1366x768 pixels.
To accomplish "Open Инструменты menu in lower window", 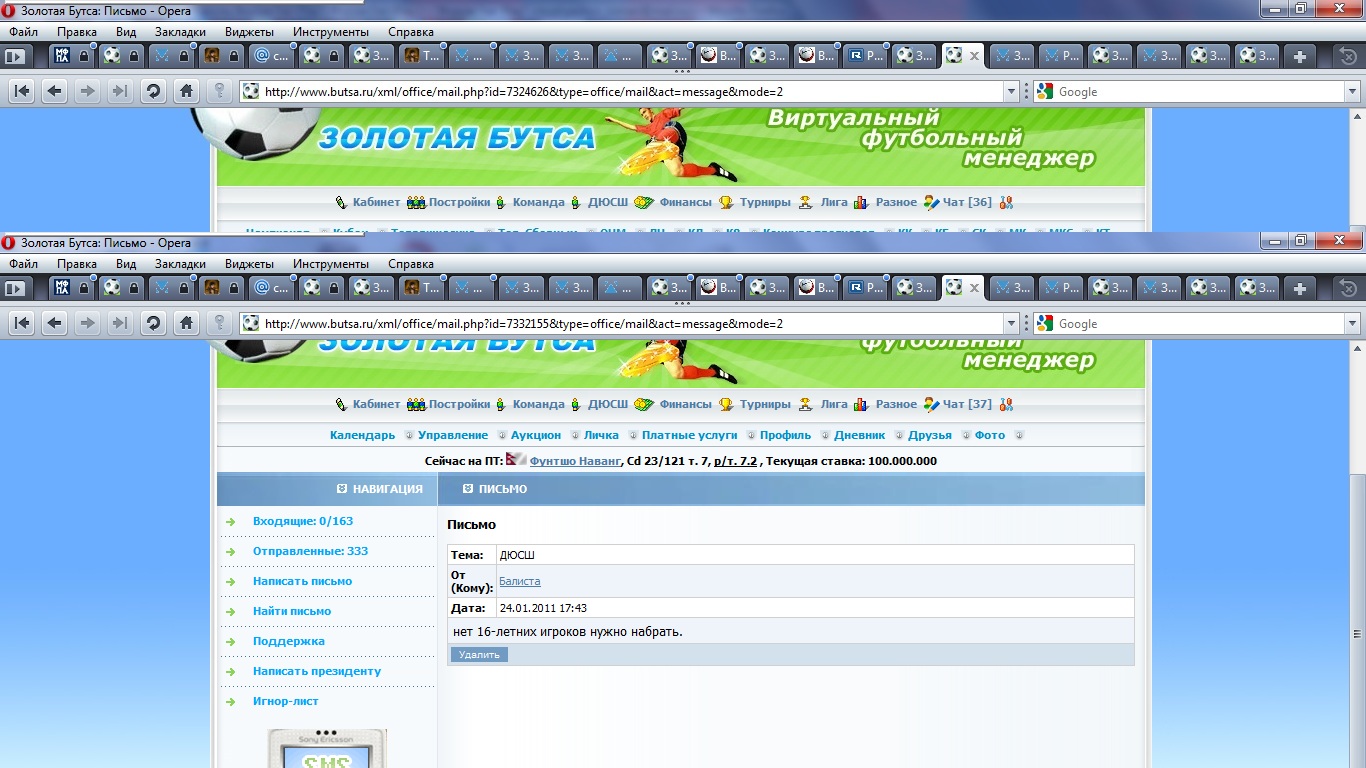I will pyautogui.click(x=330, y=264).
